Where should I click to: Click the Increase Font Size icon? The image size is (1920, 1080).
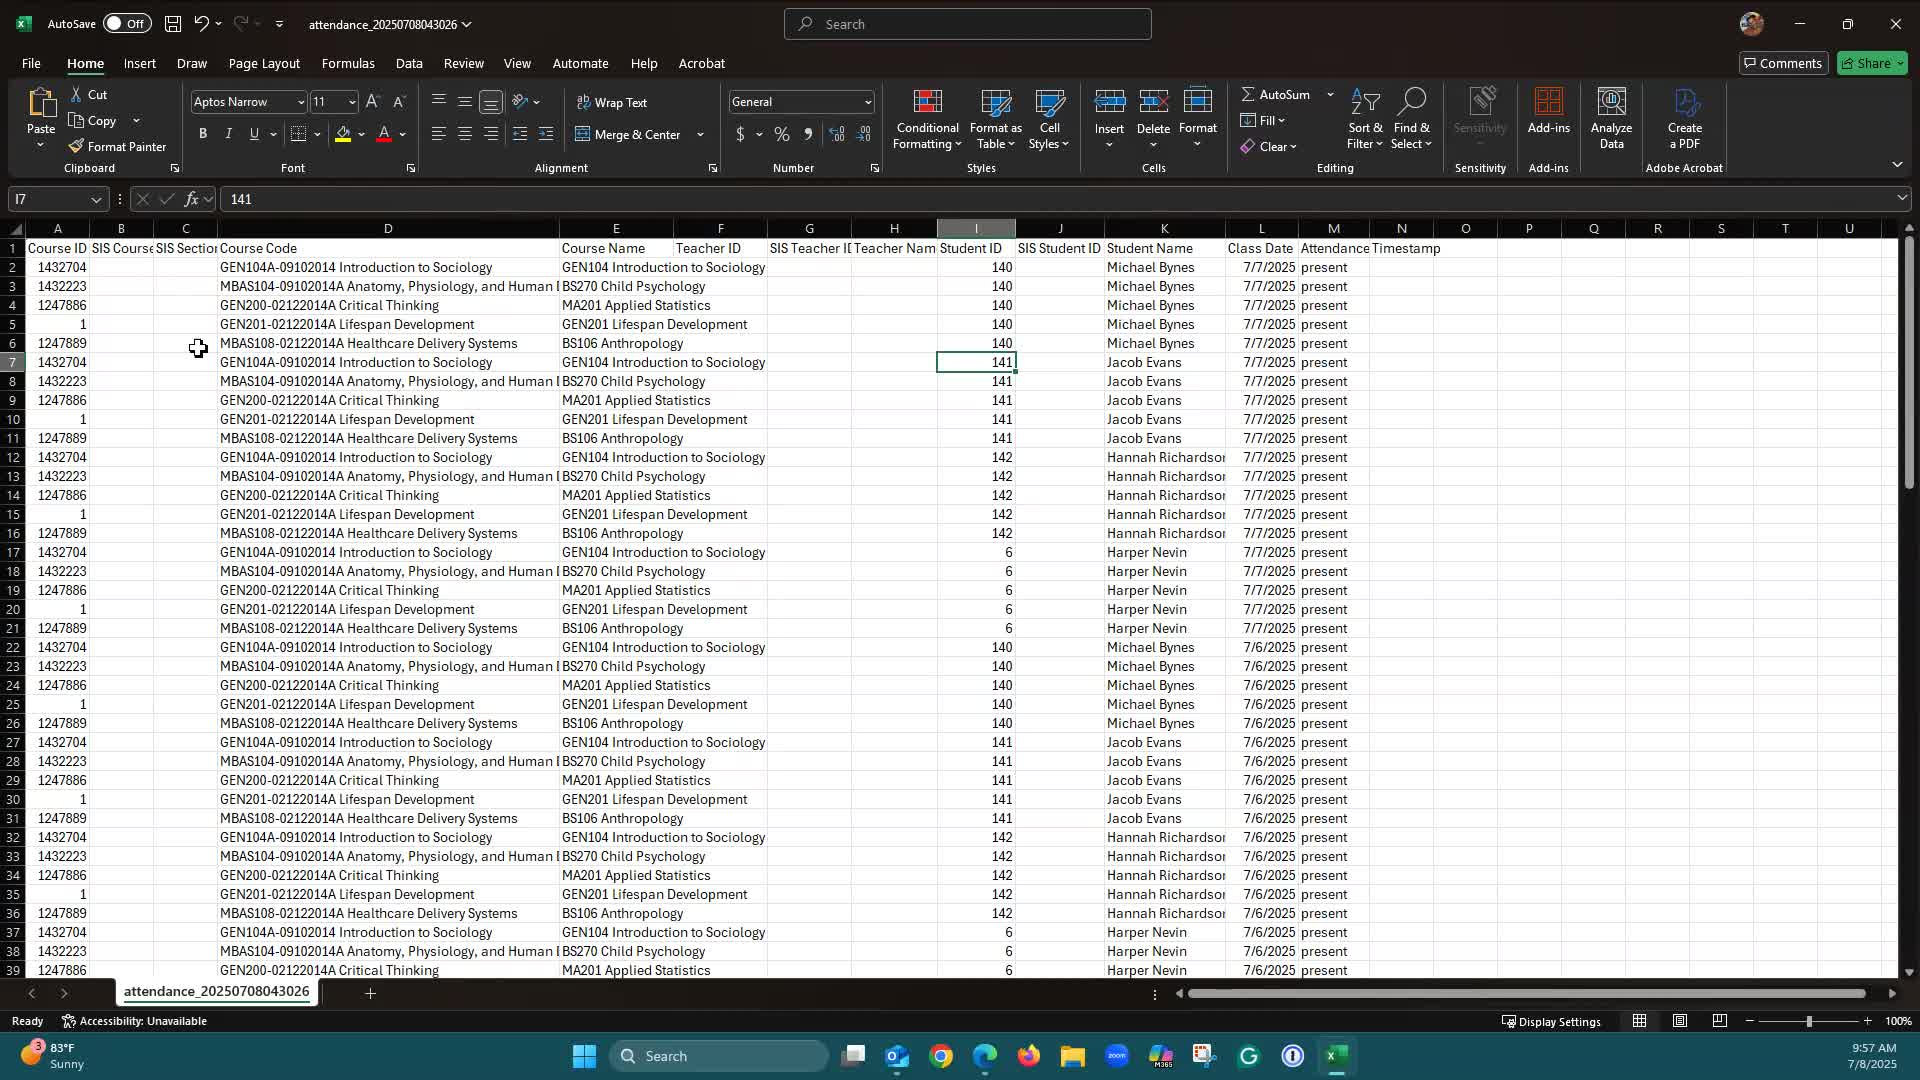[373, 102]
